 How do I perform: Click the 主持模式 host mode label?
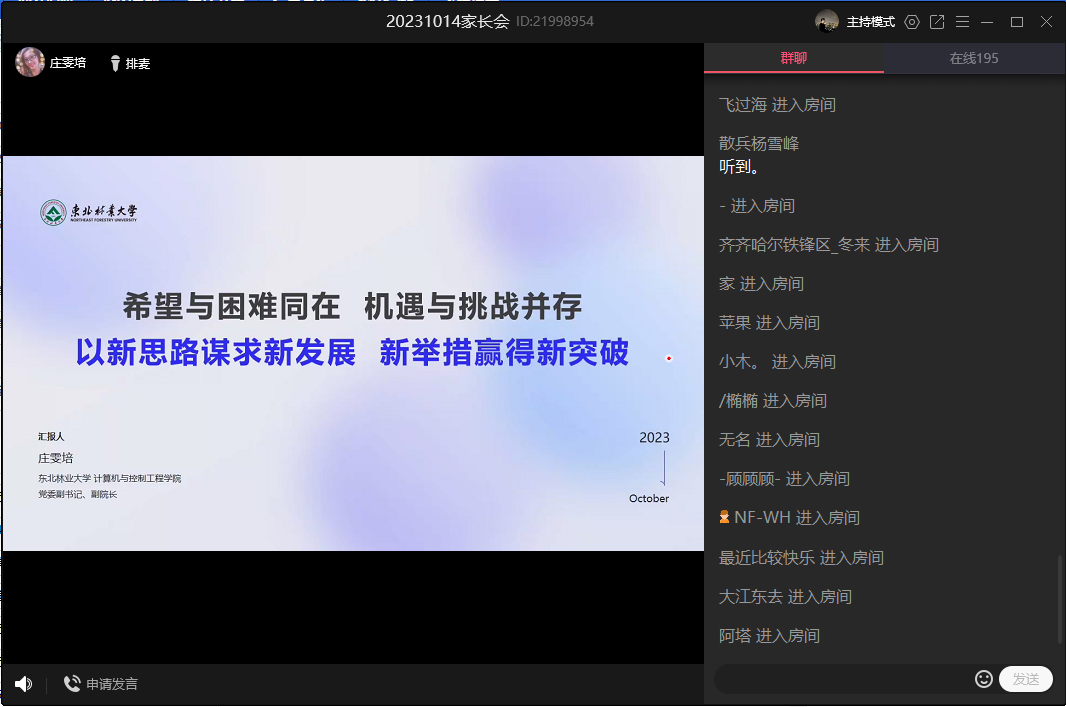coord(870,22)
